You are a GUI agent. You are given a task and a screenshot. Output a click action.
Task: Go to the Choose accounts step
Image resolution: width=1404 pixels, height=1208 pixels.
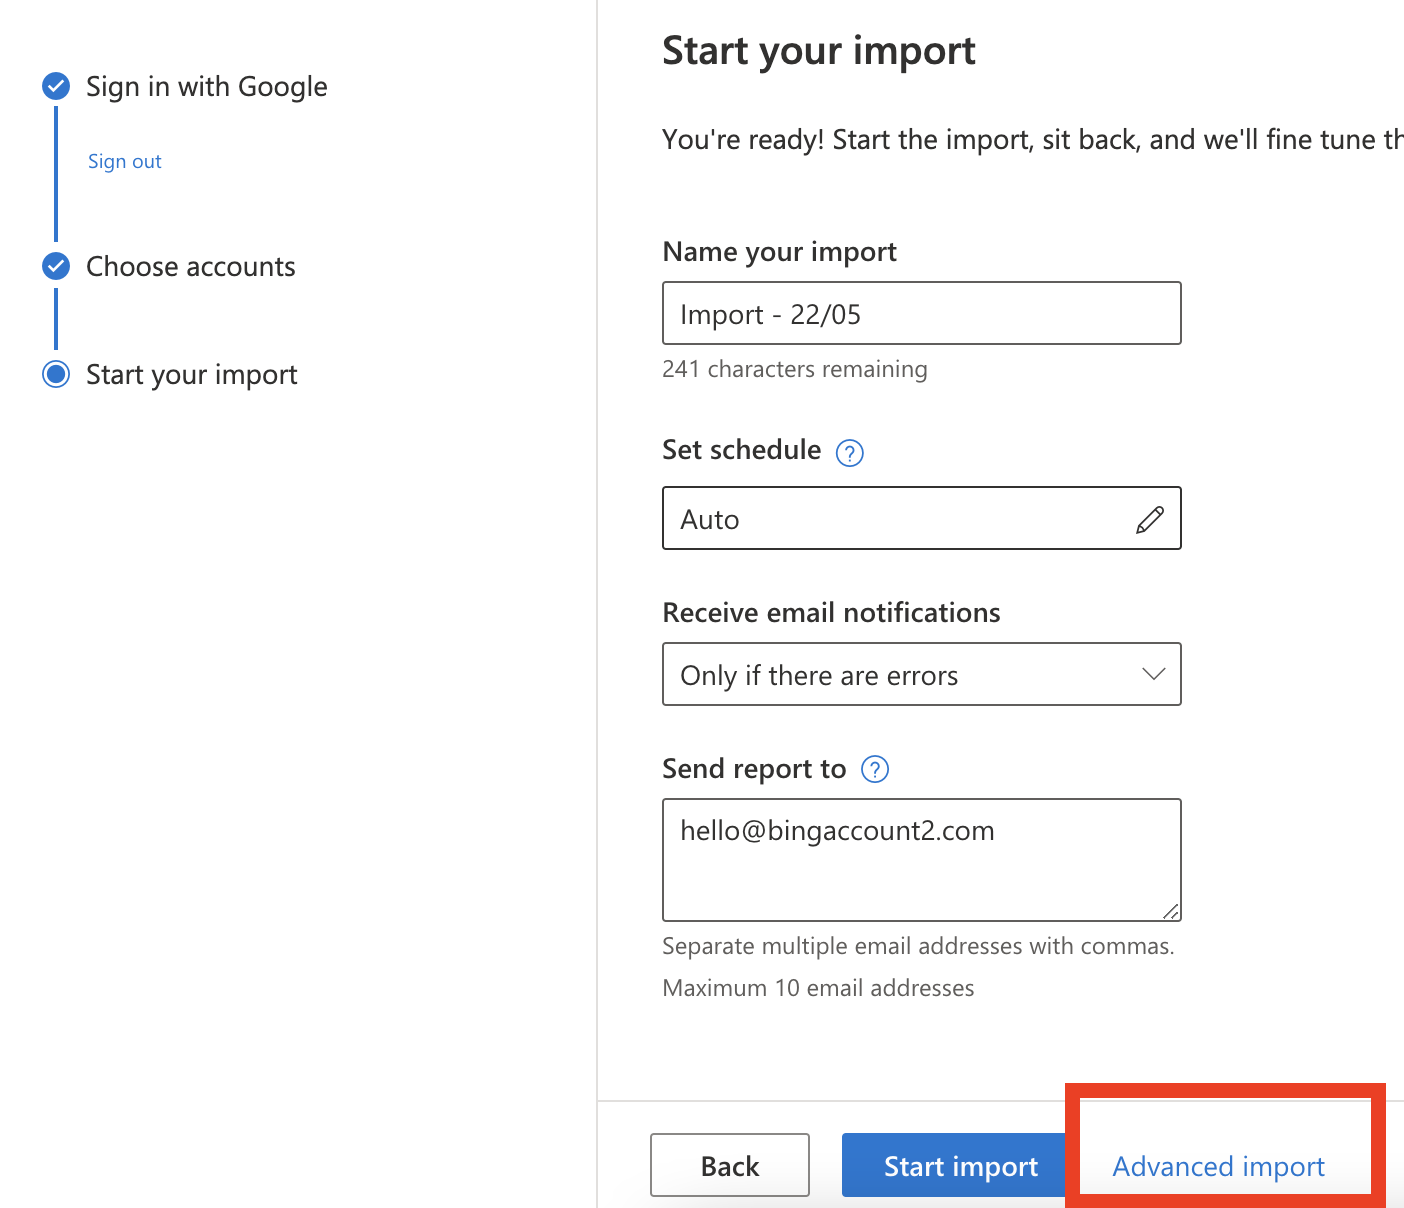point(190,267)
